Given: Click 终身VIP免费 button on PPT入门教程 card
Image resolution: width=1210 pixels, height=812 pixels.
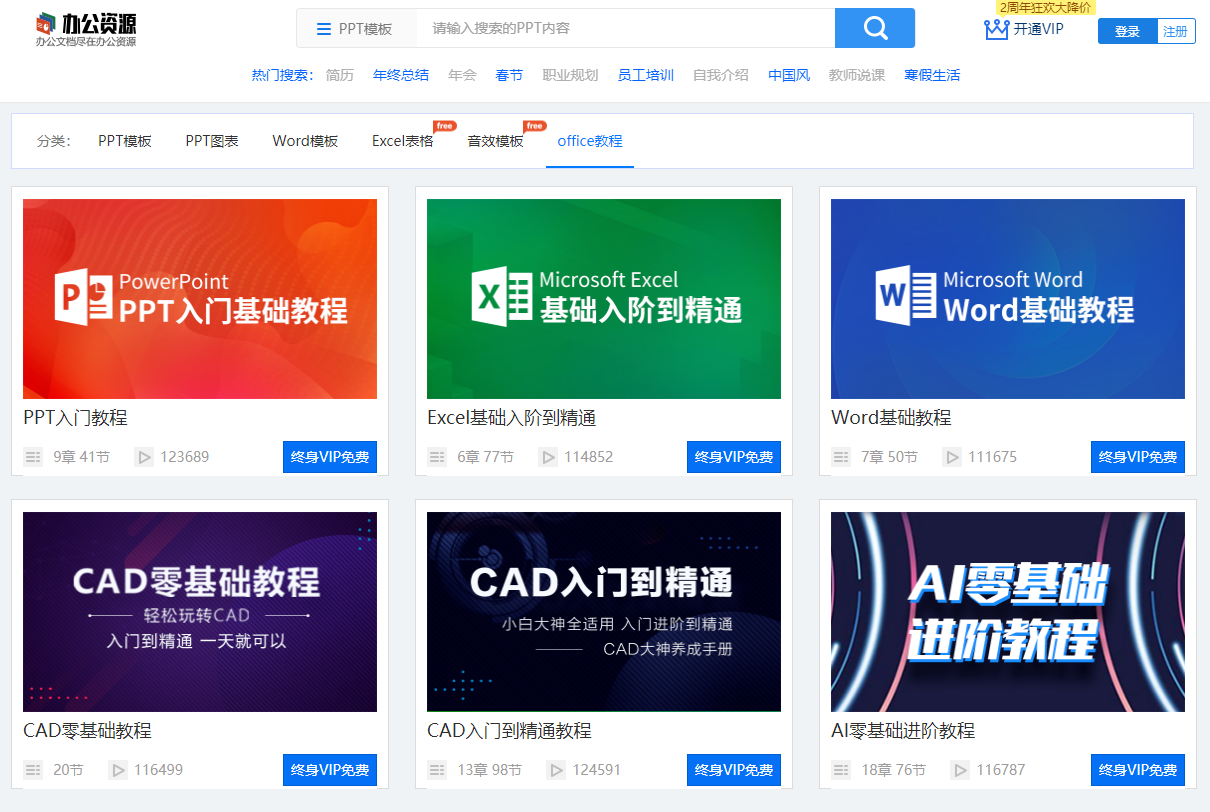Looking at the screenshot, I should click(330, 457).
